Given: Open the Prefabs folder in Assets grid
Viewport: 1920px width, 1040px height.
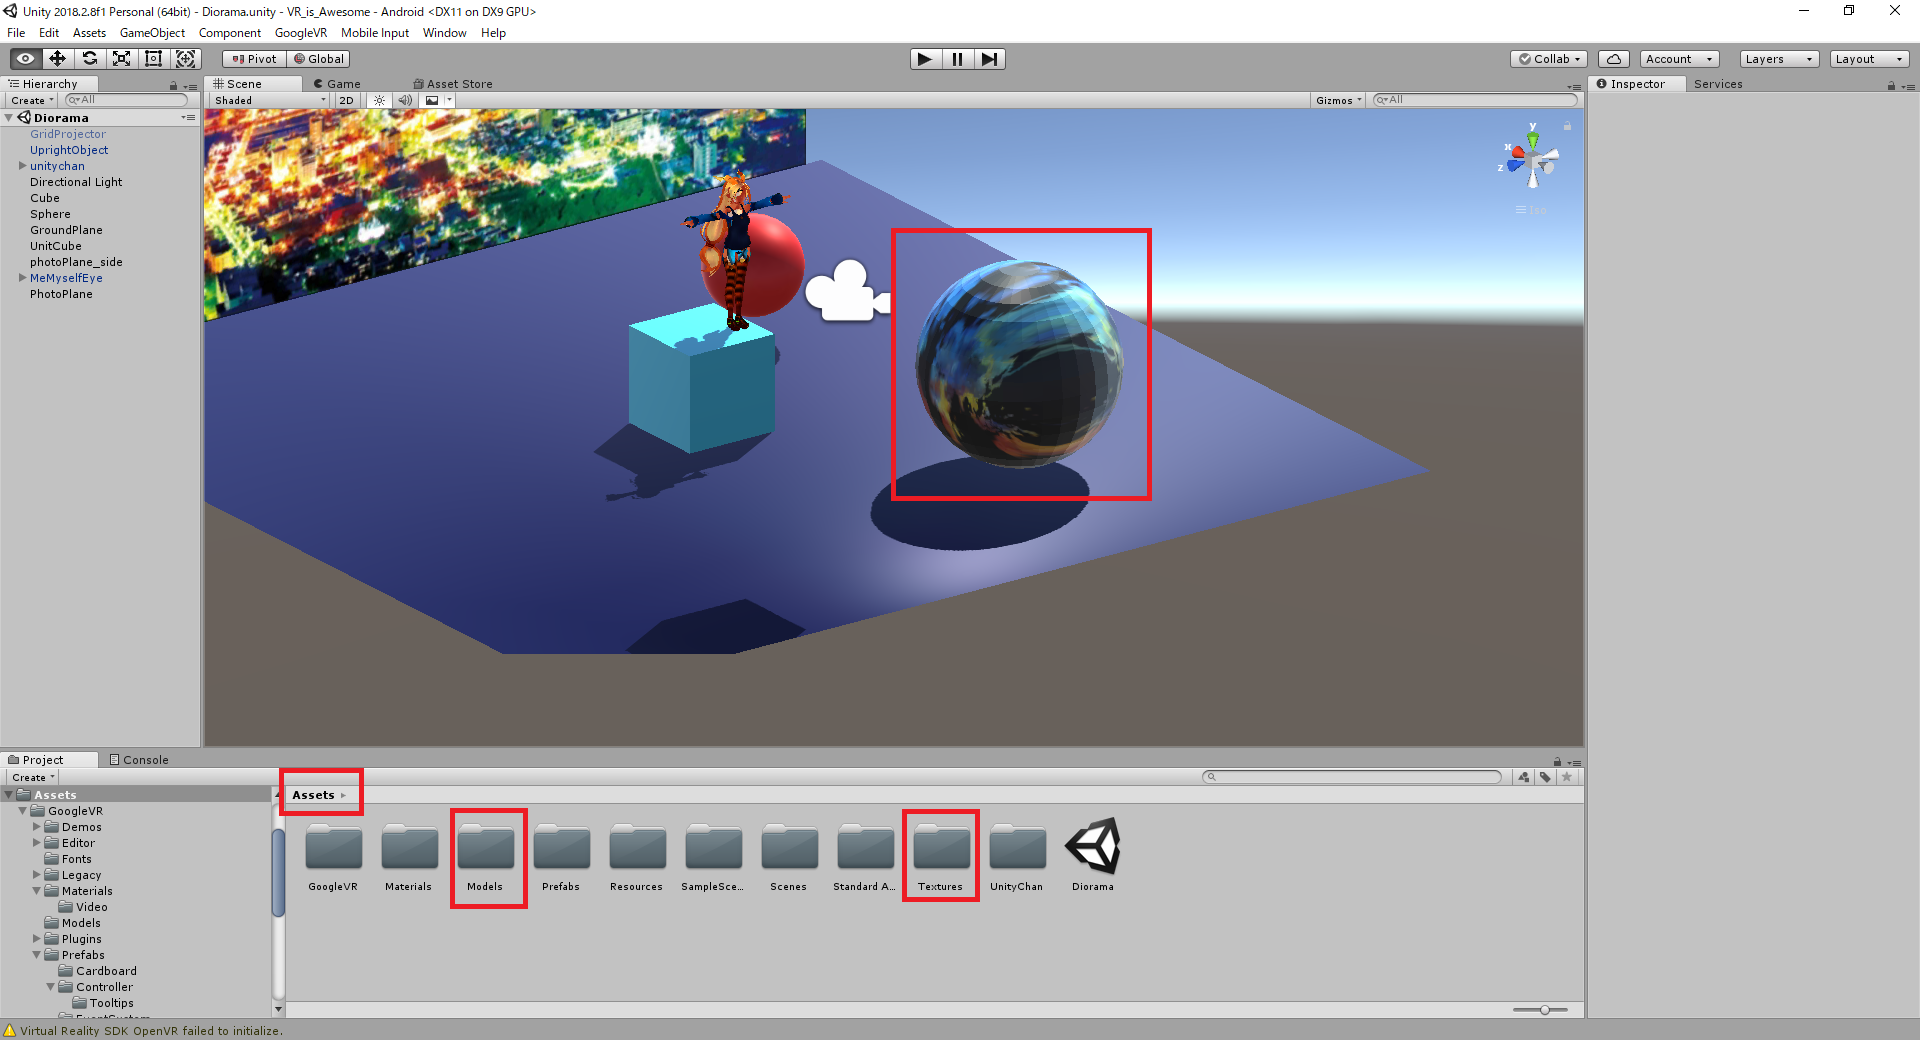Looking at the screenshot, I should (561, 857).
